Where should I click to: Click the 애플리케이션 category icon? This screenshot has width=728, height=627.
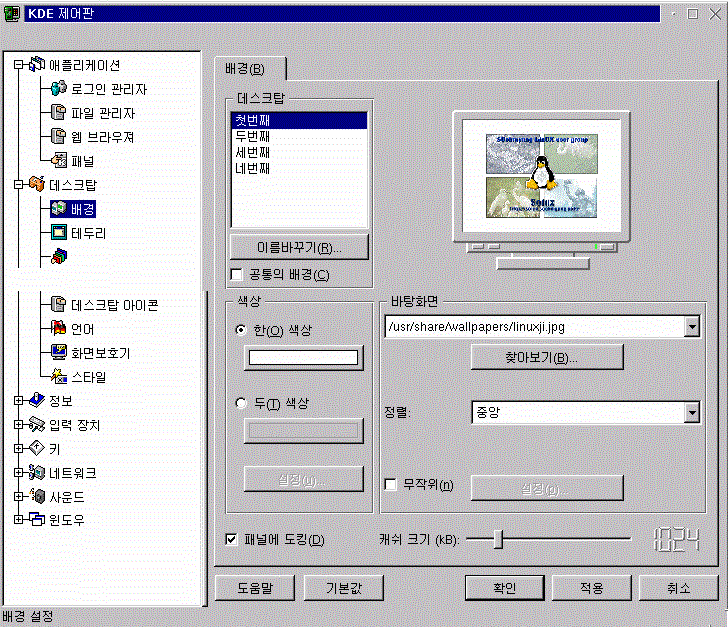[x=37, y=65]
